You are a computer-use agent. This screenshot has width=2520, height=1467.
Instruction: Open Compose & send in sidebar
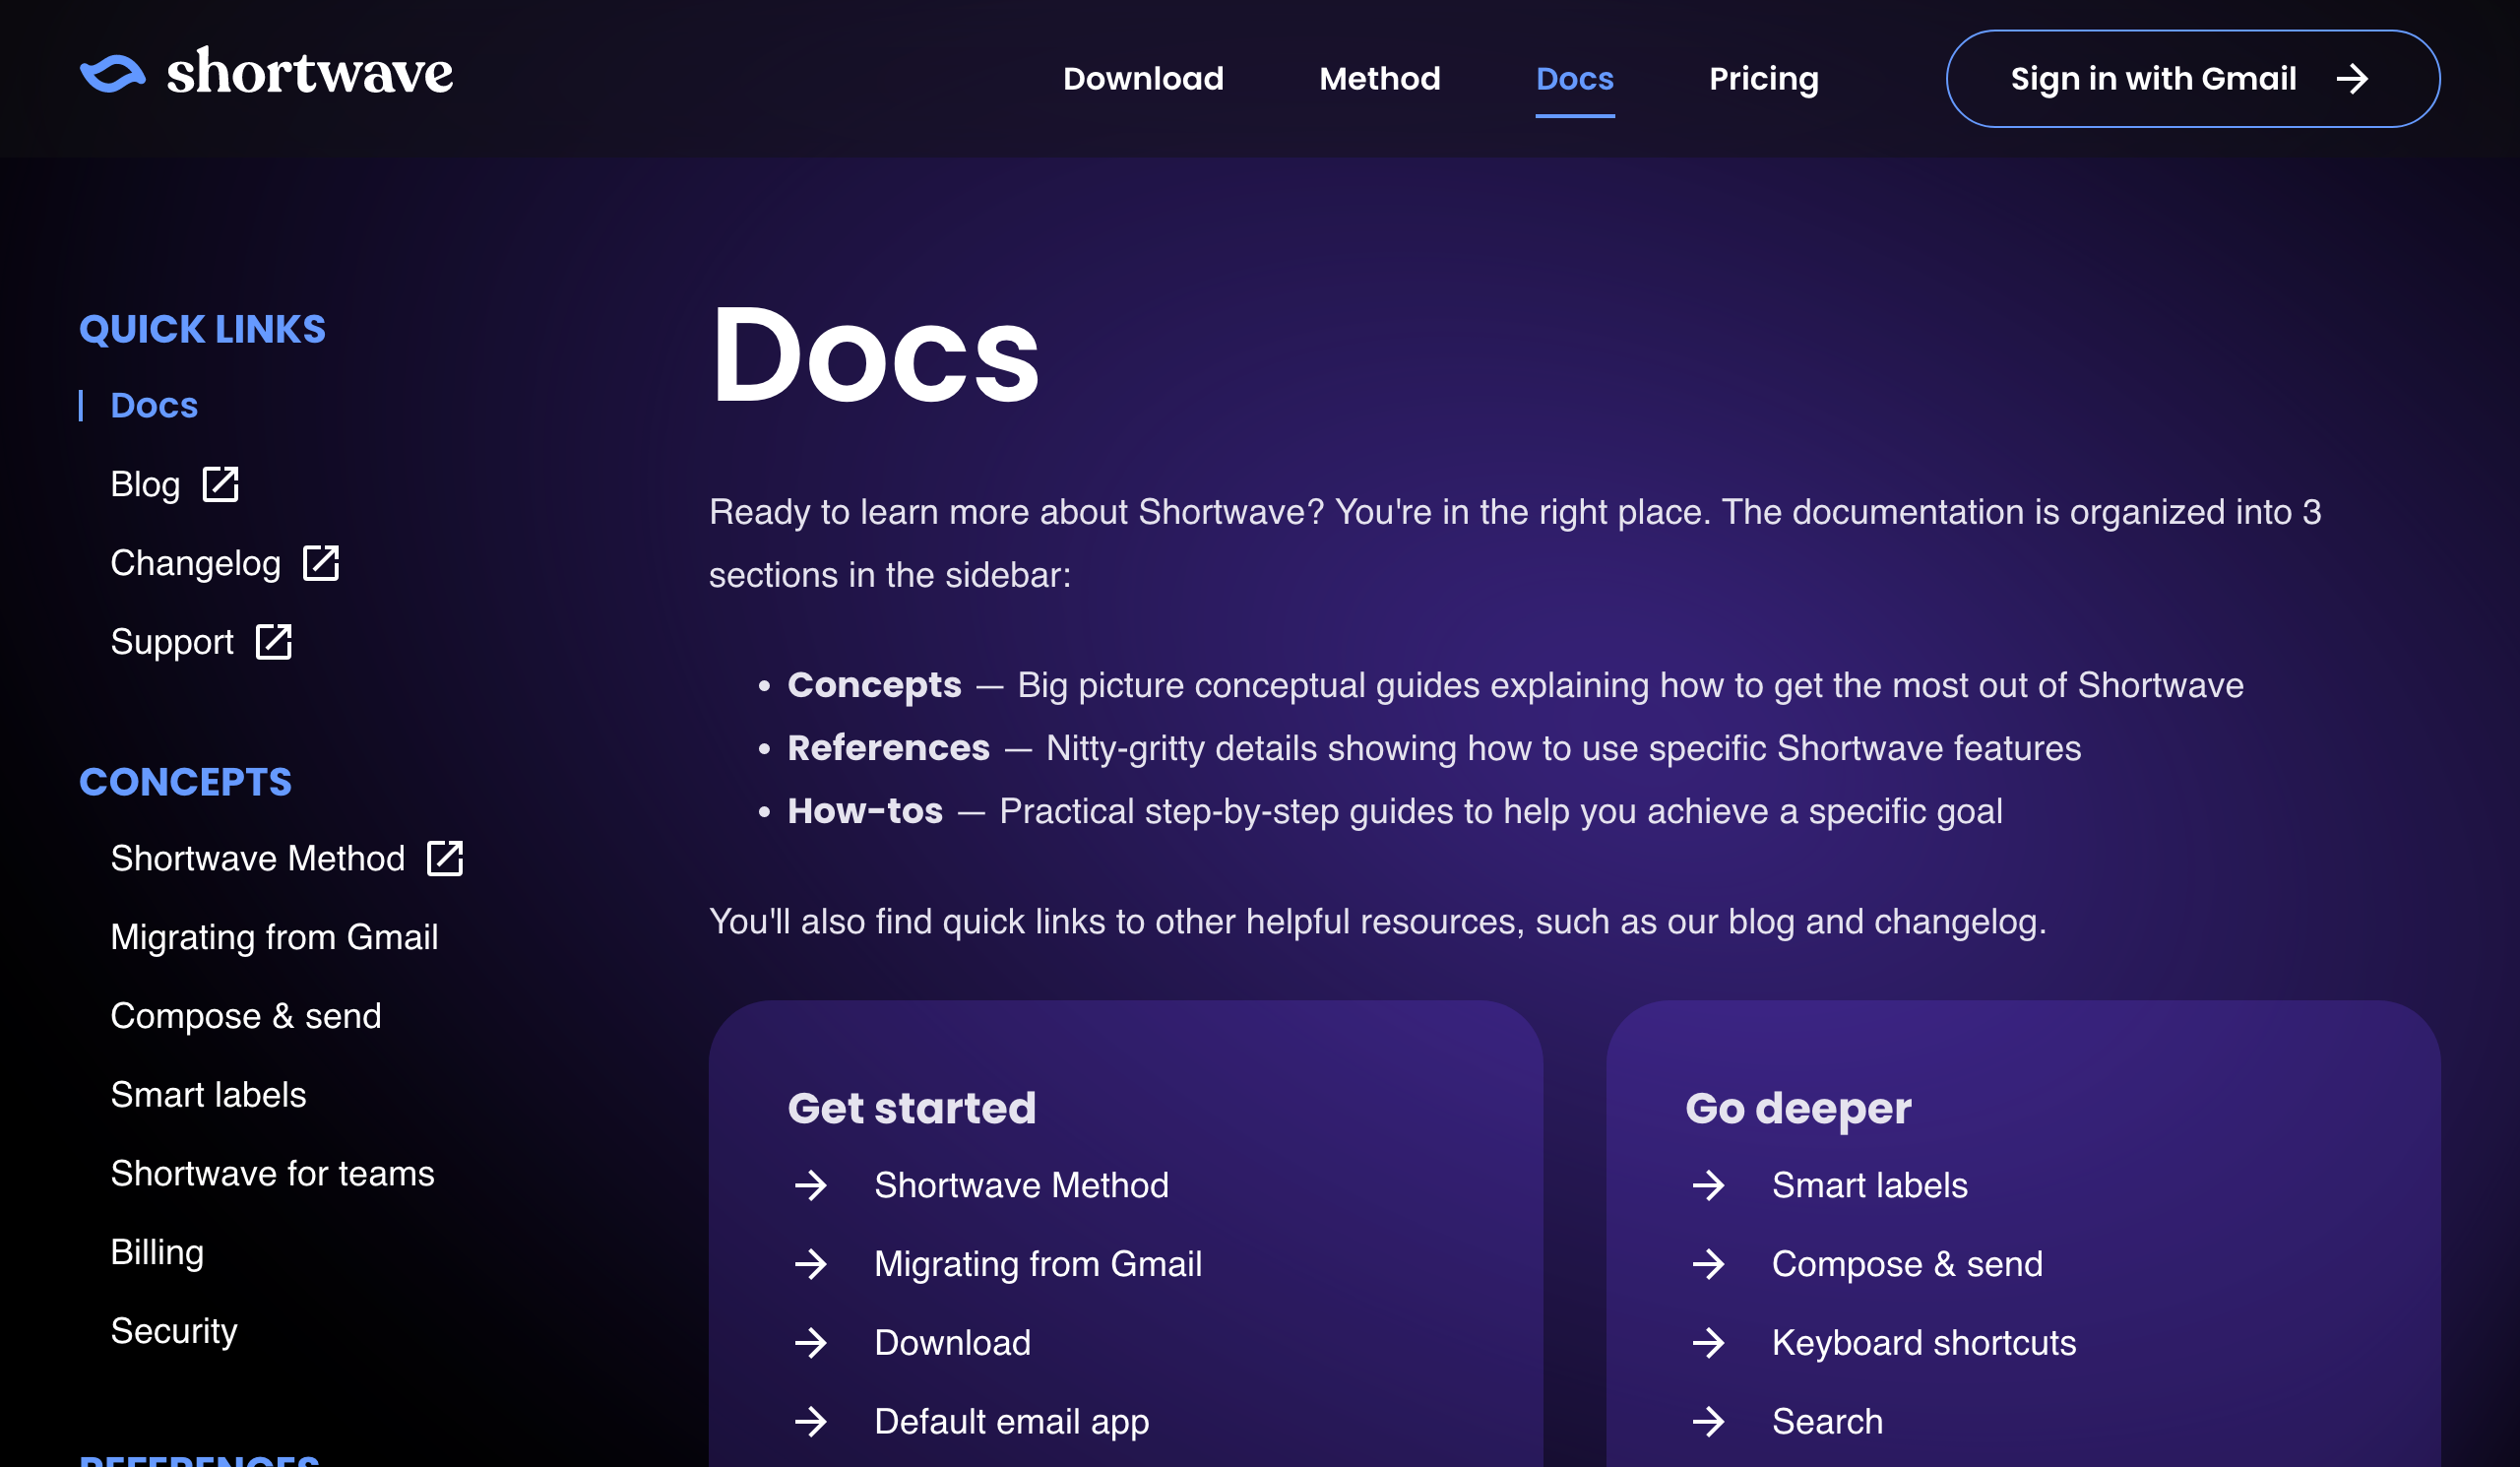tap(246, 1016)
